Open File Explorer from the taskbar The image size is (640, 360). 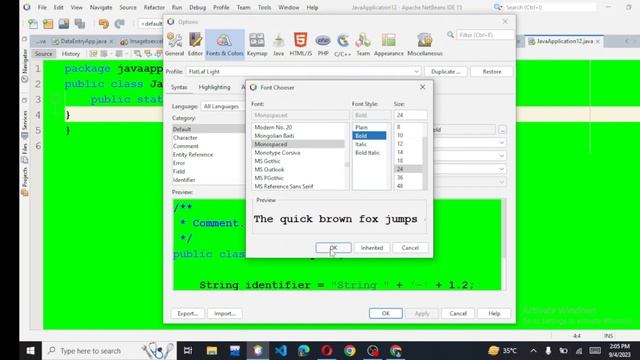pyautogui.click(x=211, y=351)
